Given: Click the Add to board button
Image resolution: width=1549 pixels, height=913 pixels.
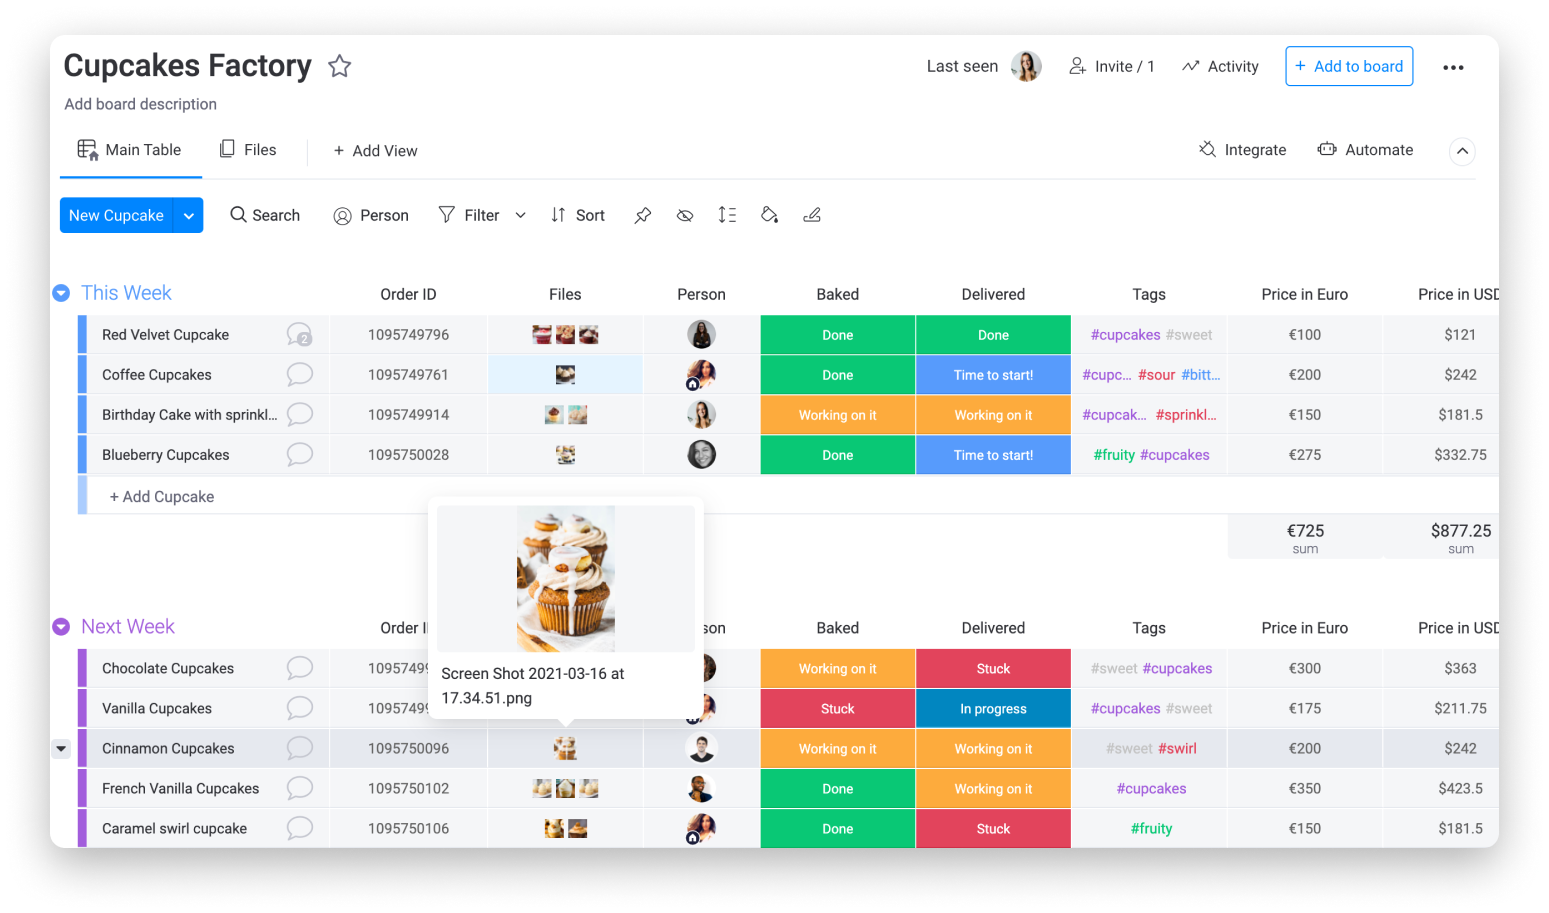Looking at the screenshot, I should pyautogui.click(x=1349, y=66).
